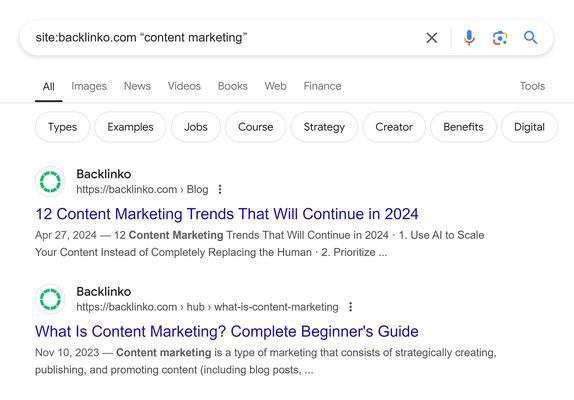
Task: Open Google Lens image search icon
Action: (x=500, y=38)
